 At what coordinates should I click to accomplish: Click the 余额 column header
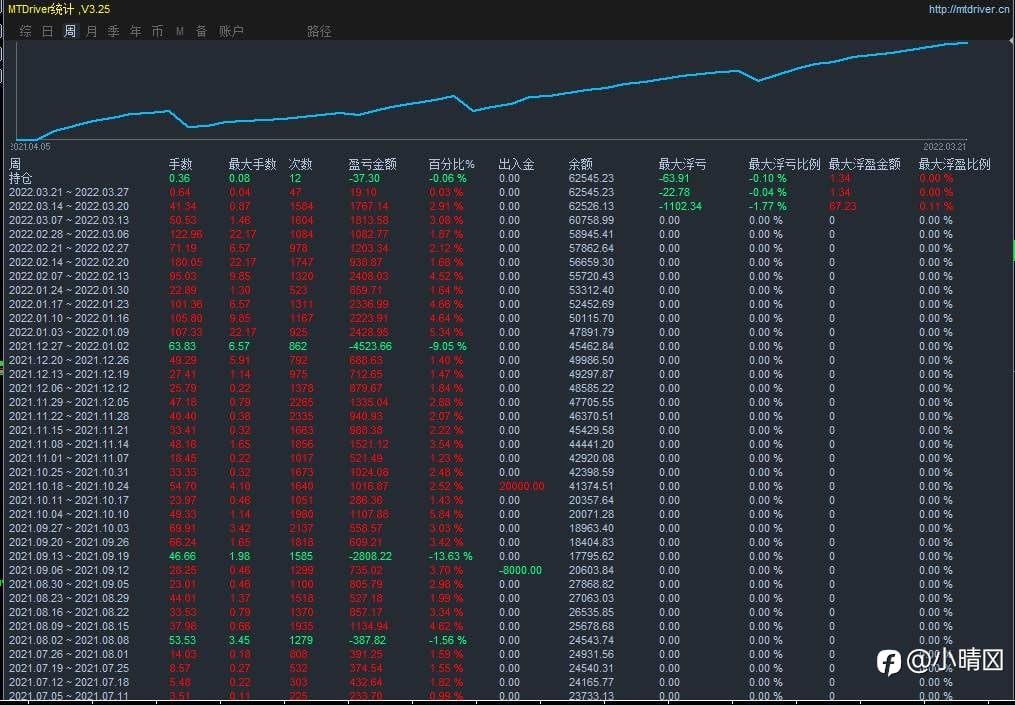pos(581,164)
